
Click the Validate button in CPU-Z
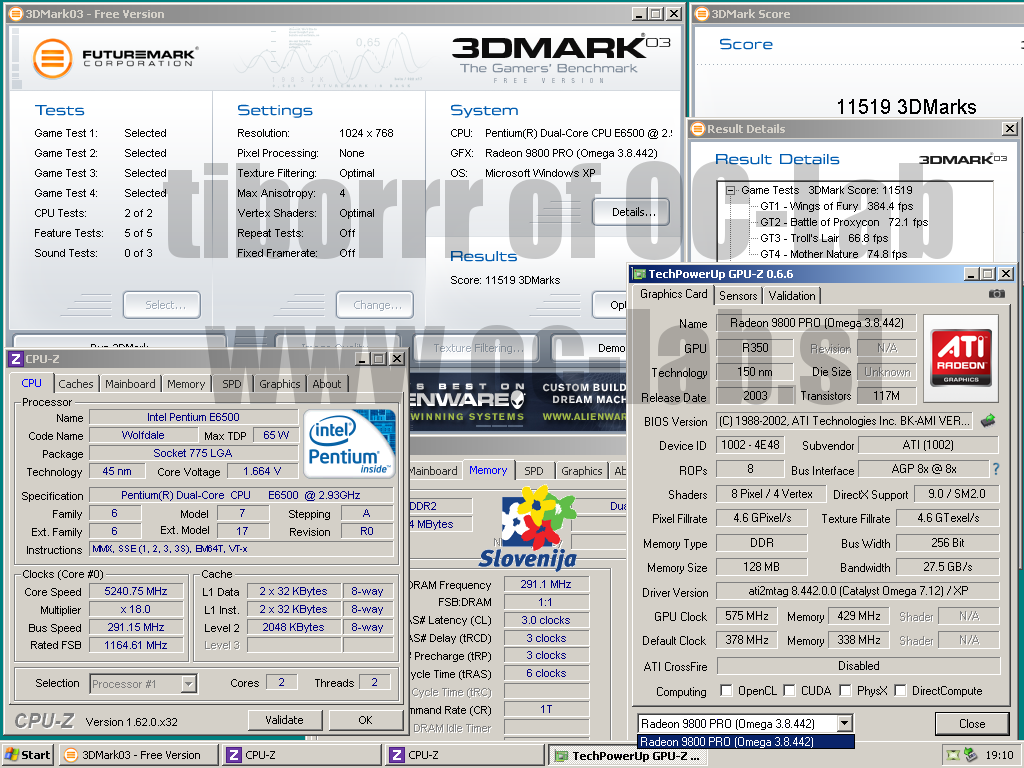(284, 720)
